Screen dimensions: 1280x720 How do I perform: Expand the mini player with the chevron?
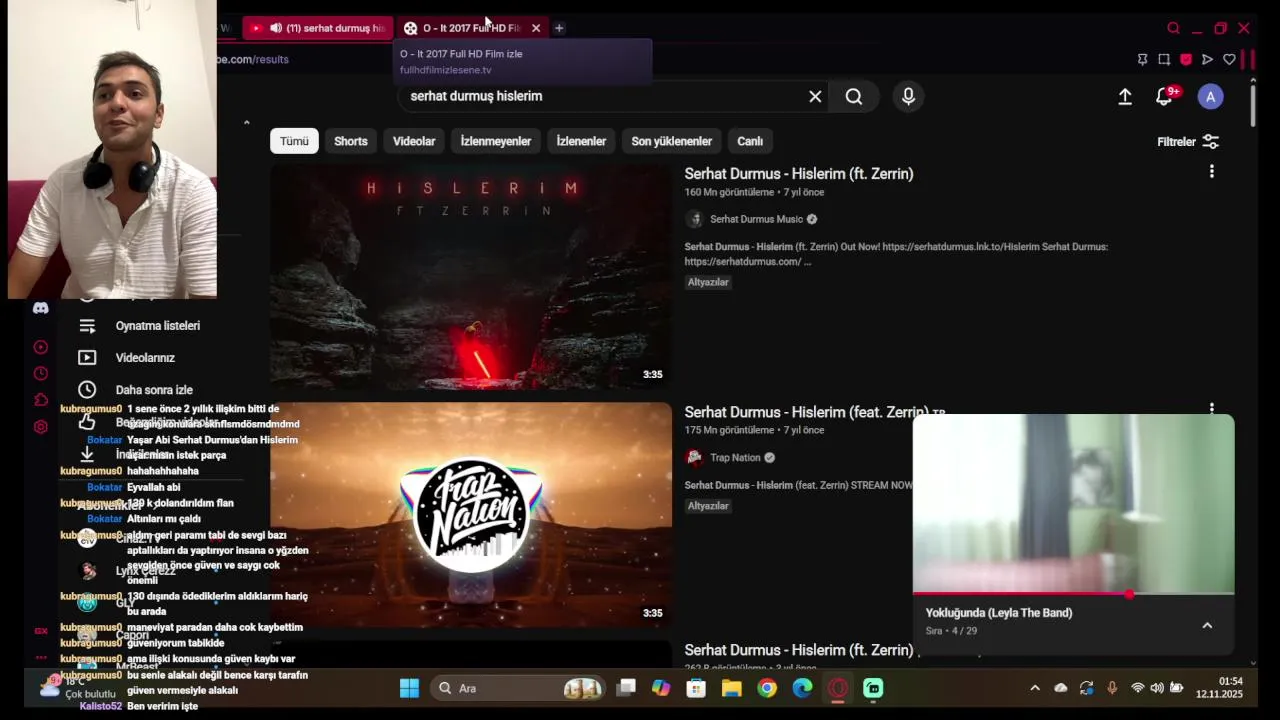(1207, 626)
